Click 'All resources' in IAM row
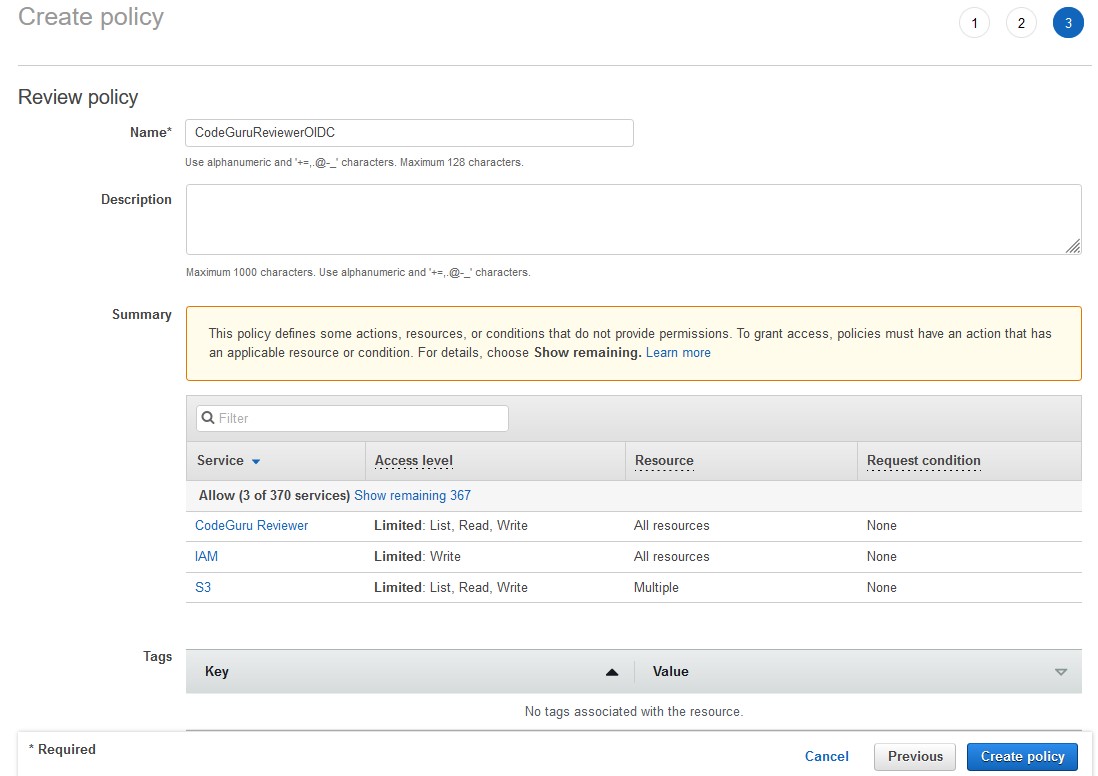Viewport: 1098px width, 776px height. pos(672,556)
